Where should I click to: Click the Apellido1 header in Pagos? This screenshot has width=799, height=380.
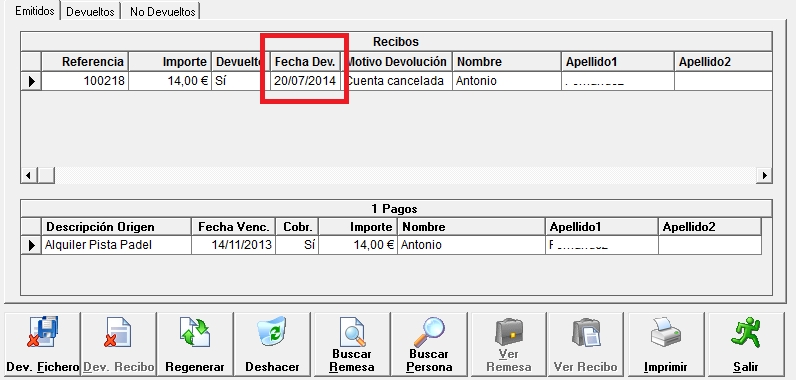point(602,227)
